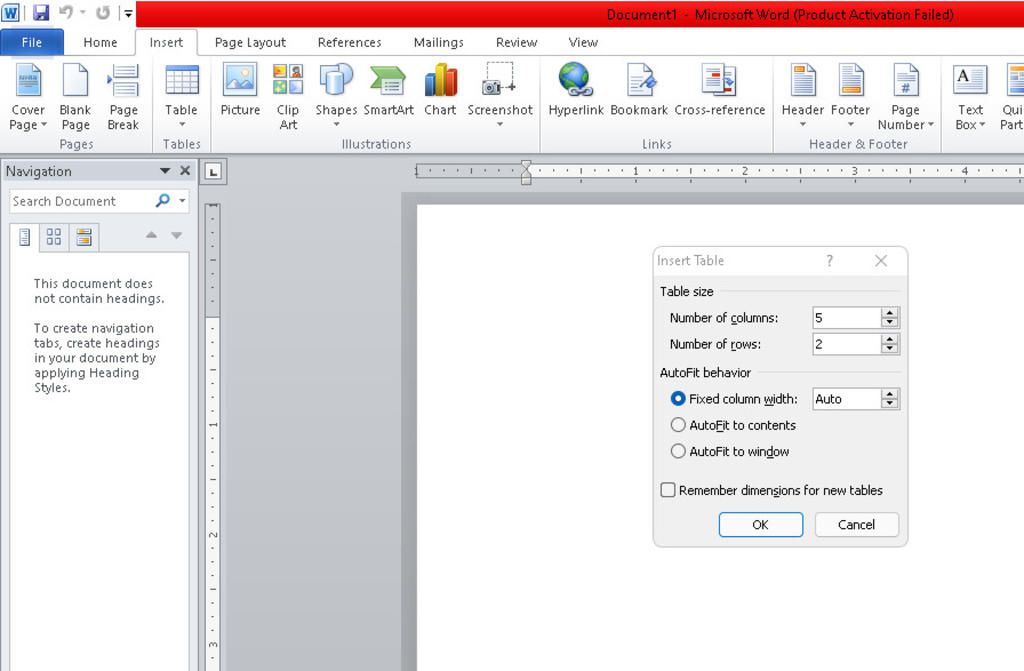The image size is (1024, 671).
Task: Open the File tab
Action: [32, 42]
